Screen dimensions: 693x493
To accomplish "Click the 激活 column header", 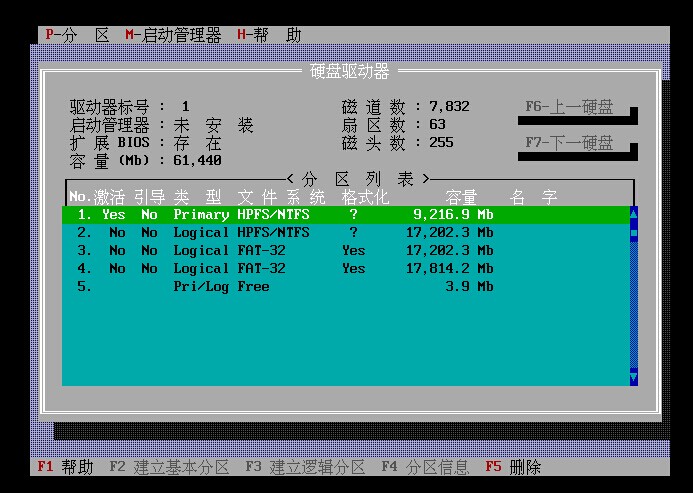I will pos(109,197).
